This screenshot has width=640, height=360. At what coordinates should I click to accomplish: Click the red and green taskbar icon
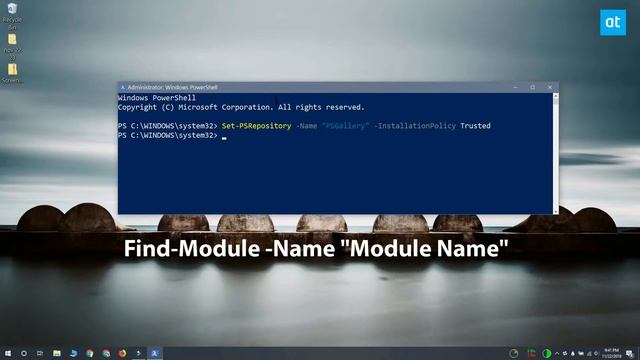coord(531,353)
